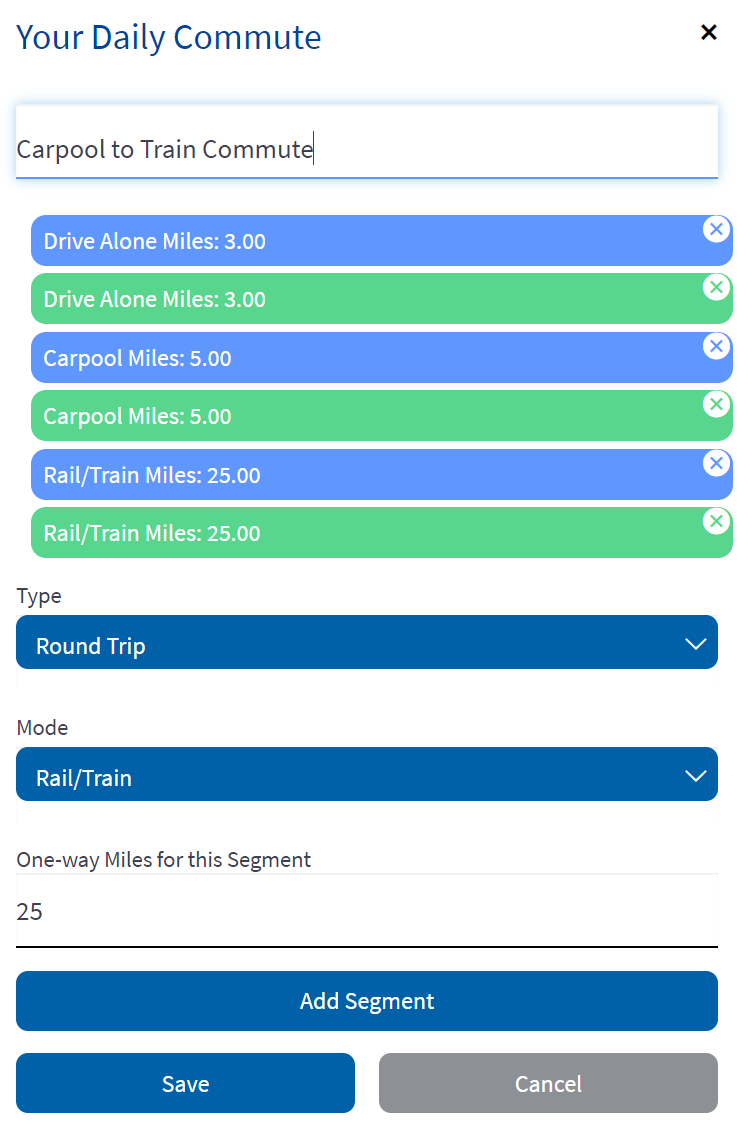Select the blue Carpool Miles segment bar
Screen dimensions: 737x1124
[381, 357]
